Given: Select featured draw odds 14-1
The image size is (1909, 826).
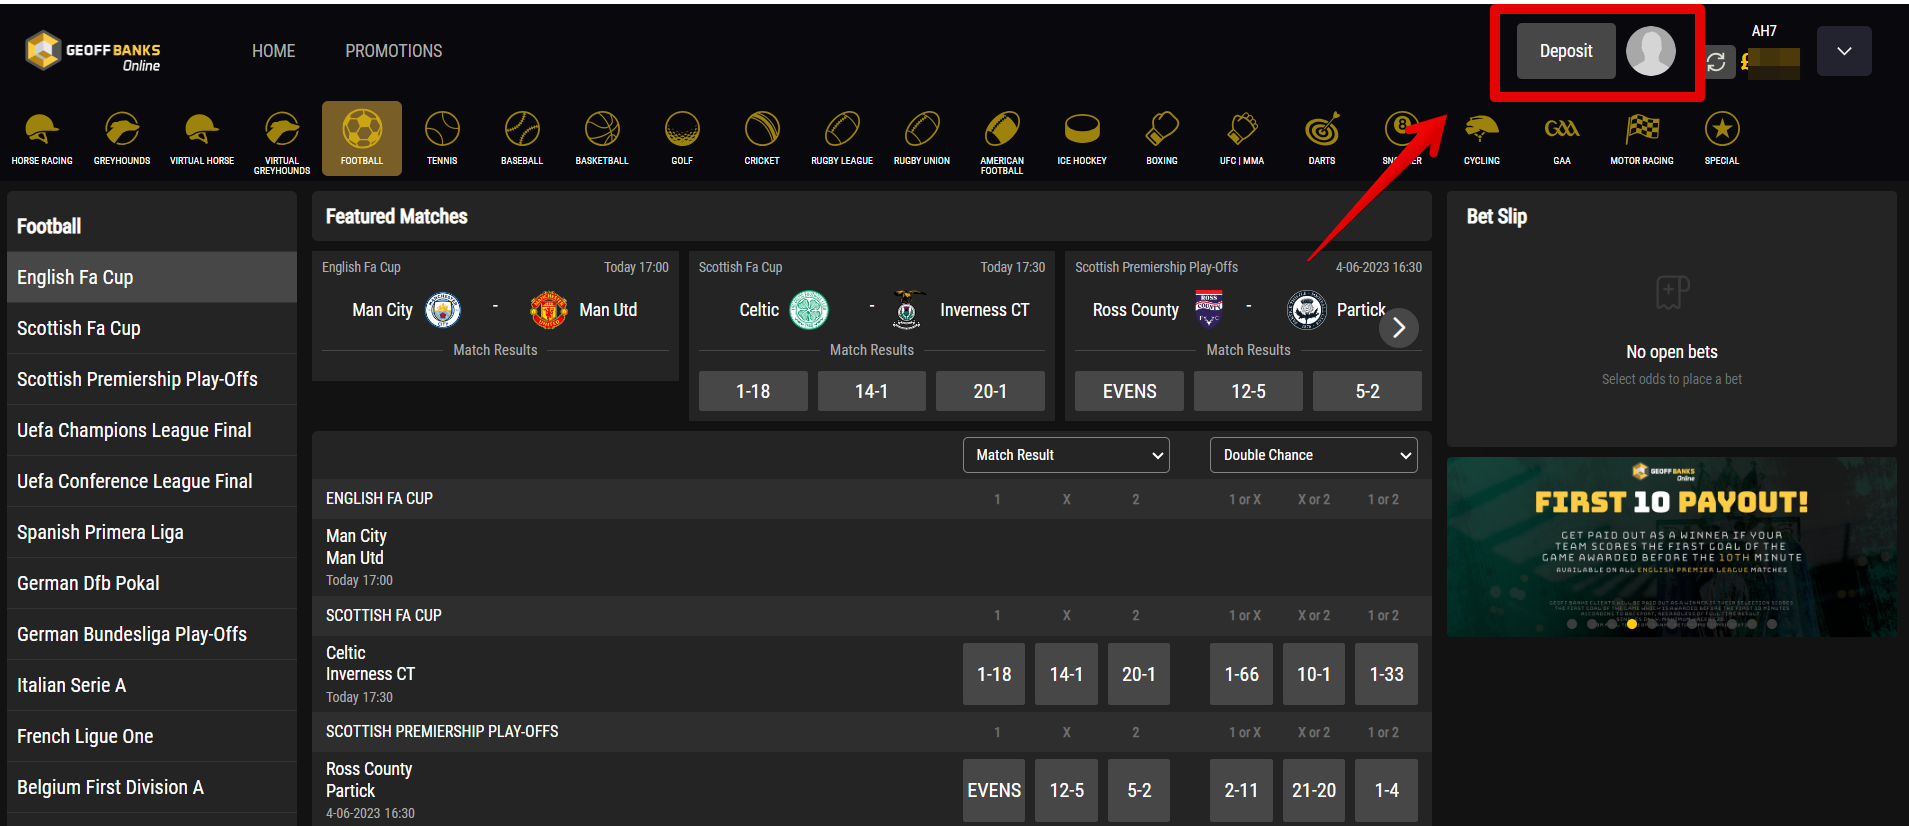Looking at the screenshot, I should click(871, 391).
